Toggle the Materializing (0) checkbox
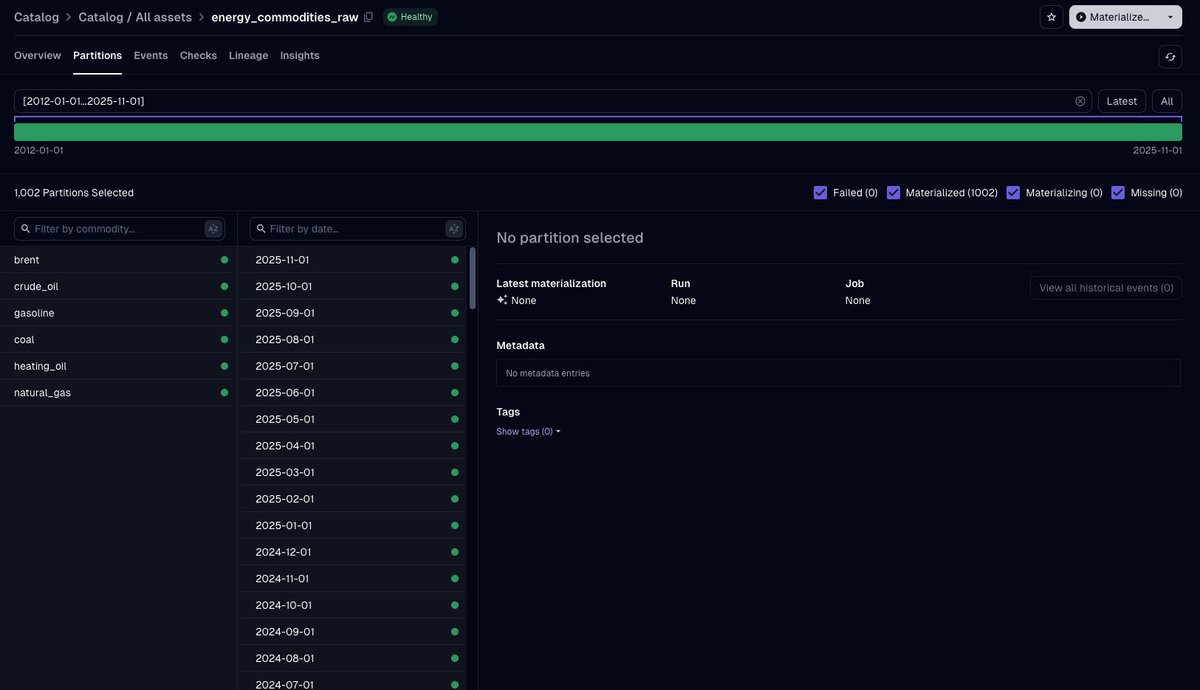1200x690 pixels. pyautogui.click(x=1013, y=192)
